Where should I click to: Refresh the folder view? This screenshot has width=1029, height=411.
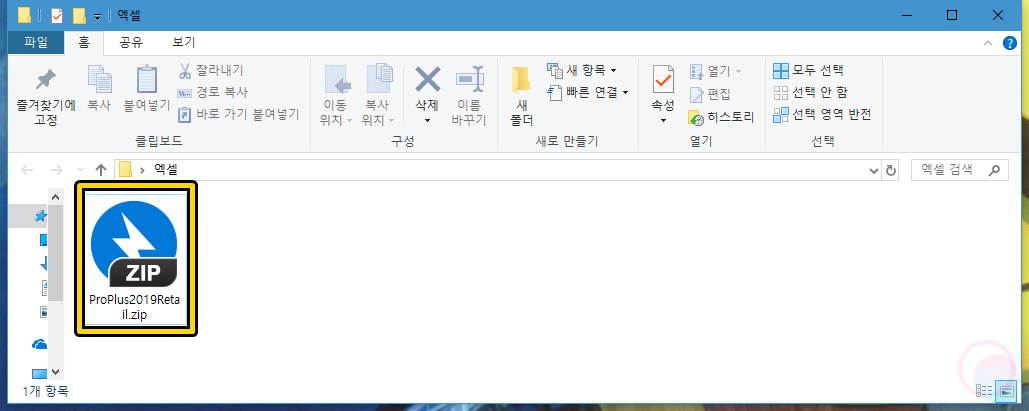[x=891, y=171]
